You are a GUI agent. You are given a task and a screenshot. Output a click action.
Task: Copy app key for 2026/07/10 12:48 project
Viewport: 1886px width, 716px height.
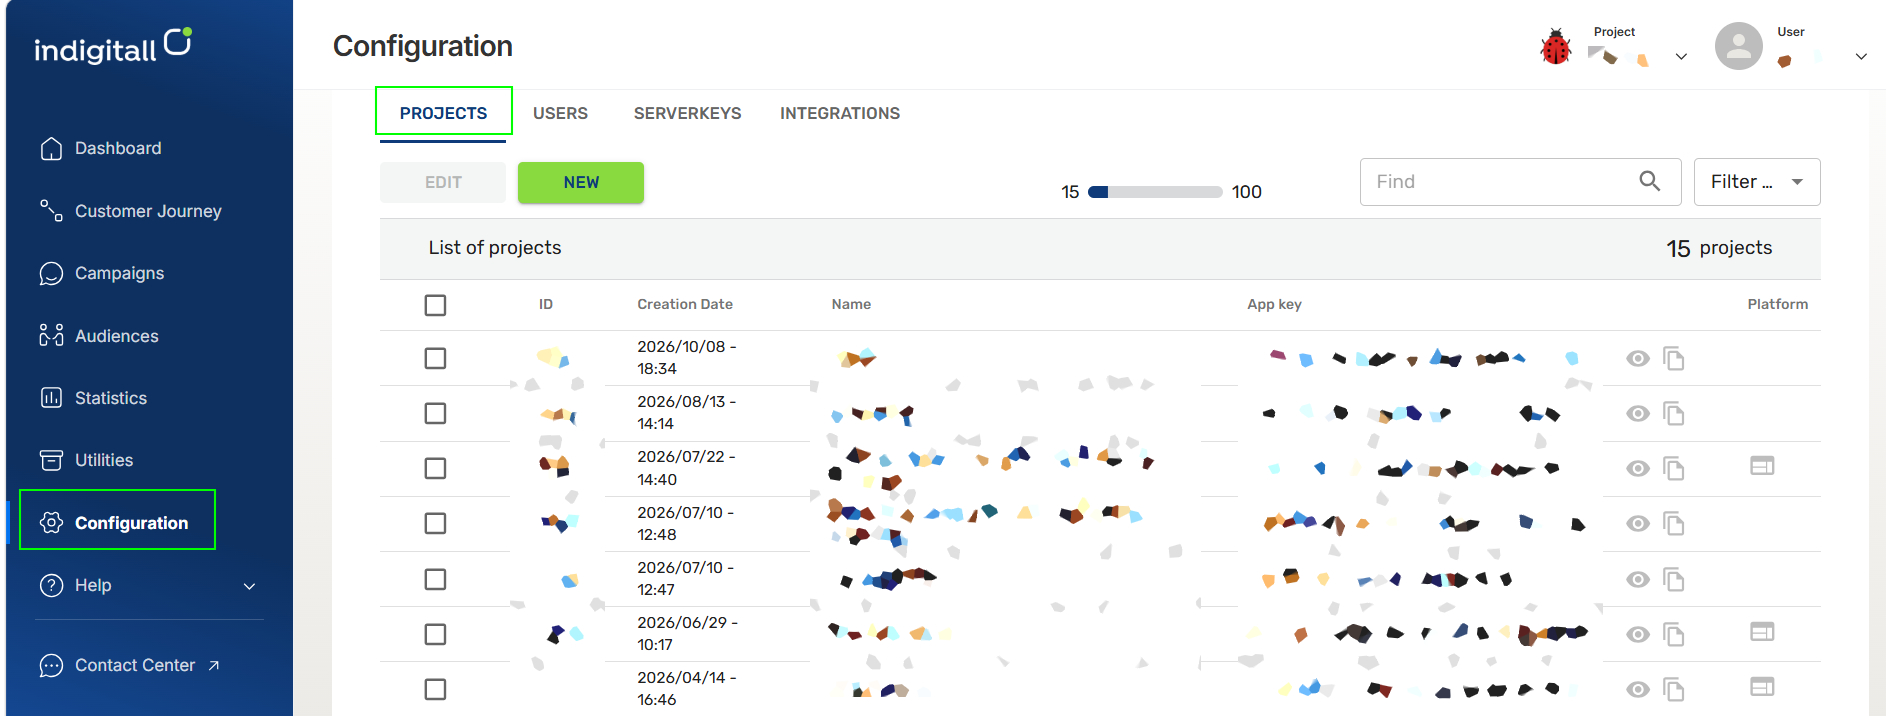(1673, 523)
